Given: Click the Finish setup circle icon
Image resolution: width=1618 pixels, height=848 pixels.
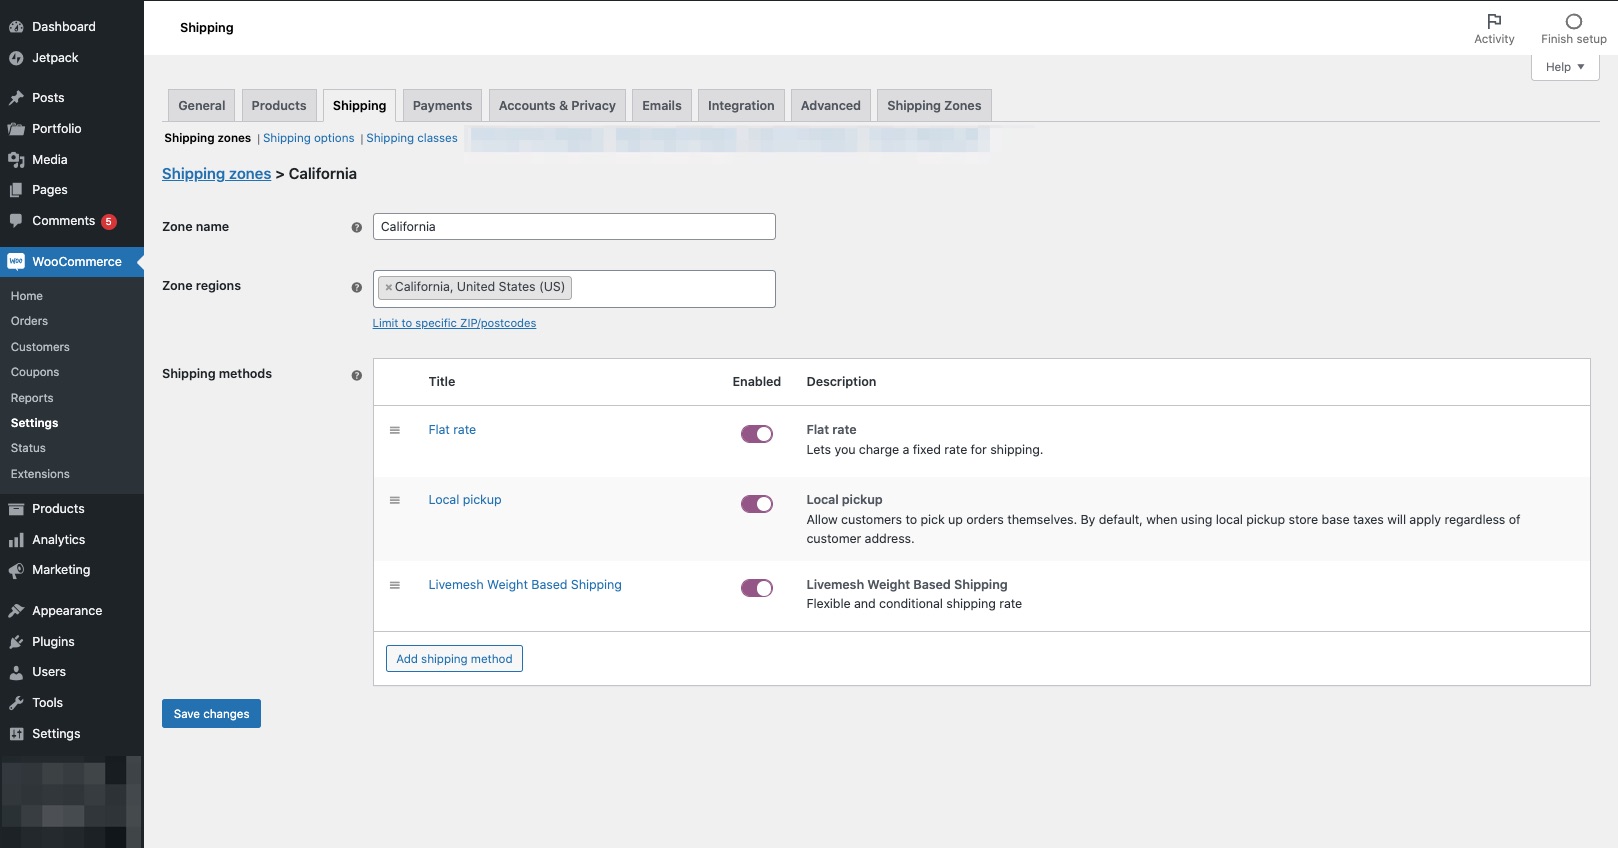Looking at the screenshot, I should click(x=1573, y=21).
